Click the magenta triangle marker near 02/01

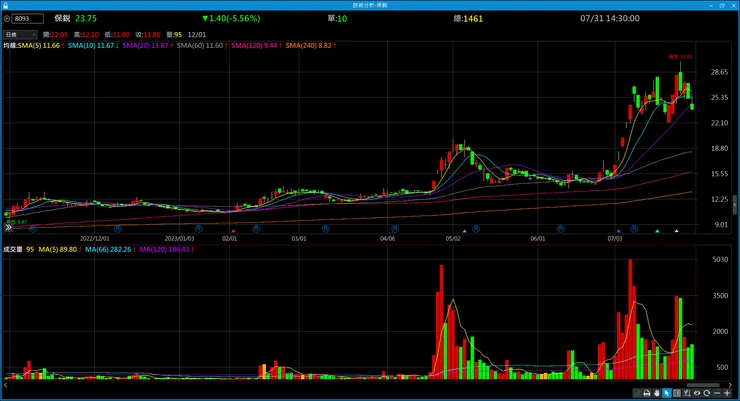coord(233,231)
